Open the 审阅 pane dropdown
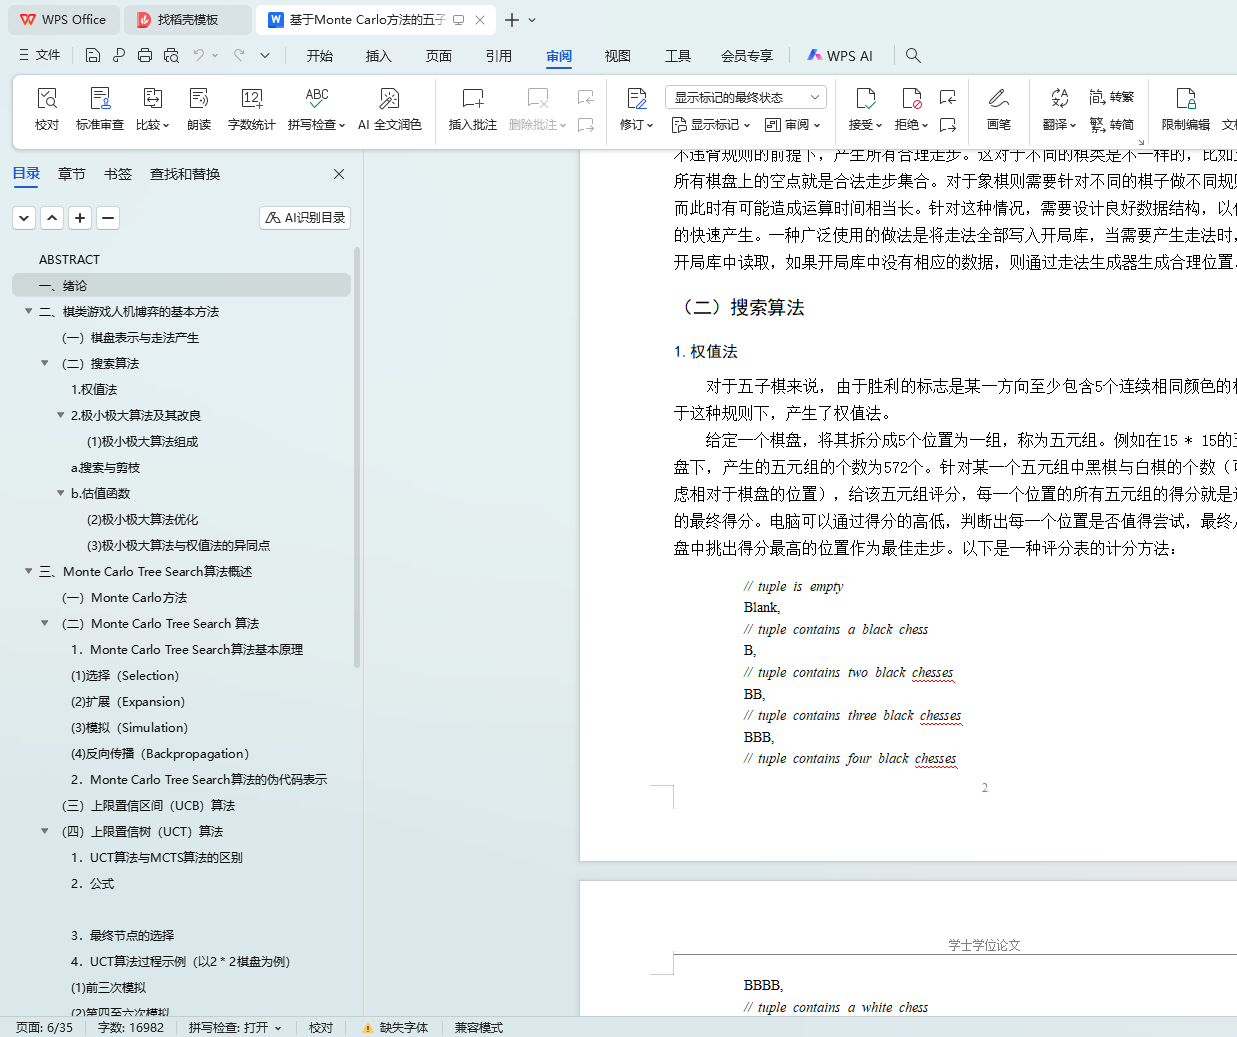 [793, 125]
